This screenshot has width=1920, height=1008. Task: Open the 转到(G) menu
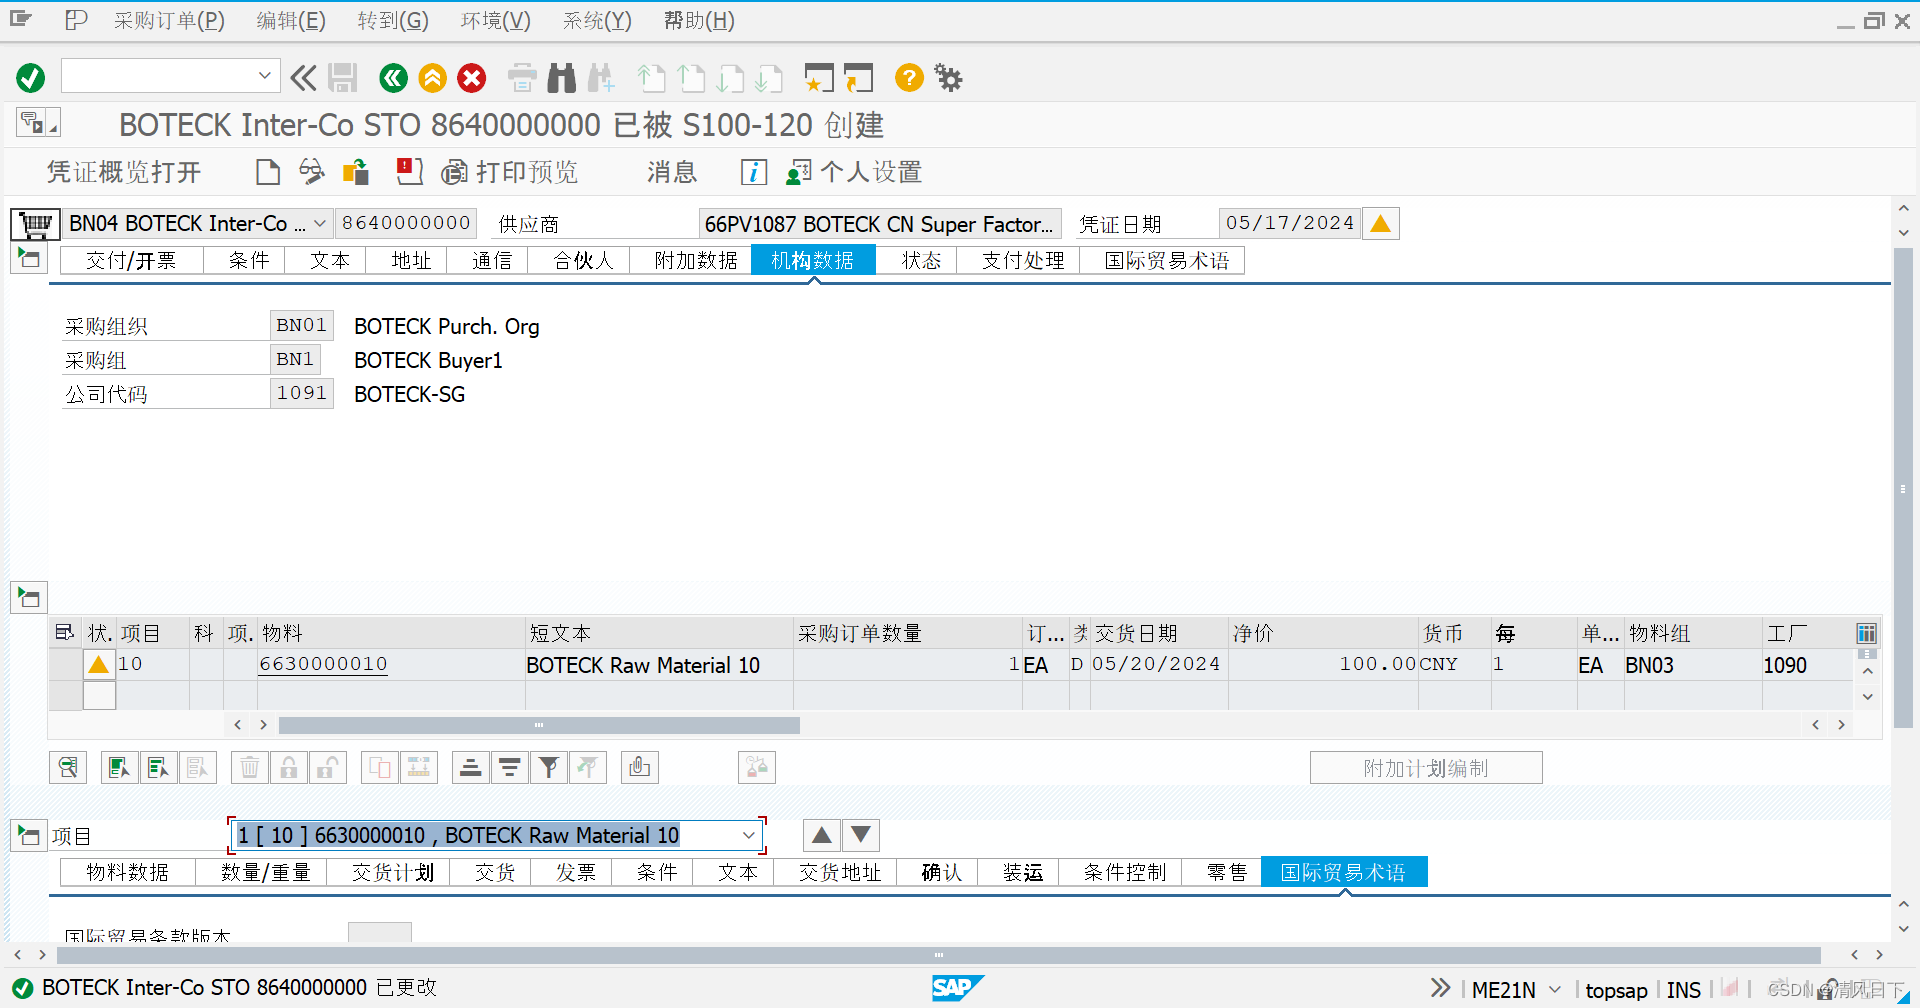392,20
